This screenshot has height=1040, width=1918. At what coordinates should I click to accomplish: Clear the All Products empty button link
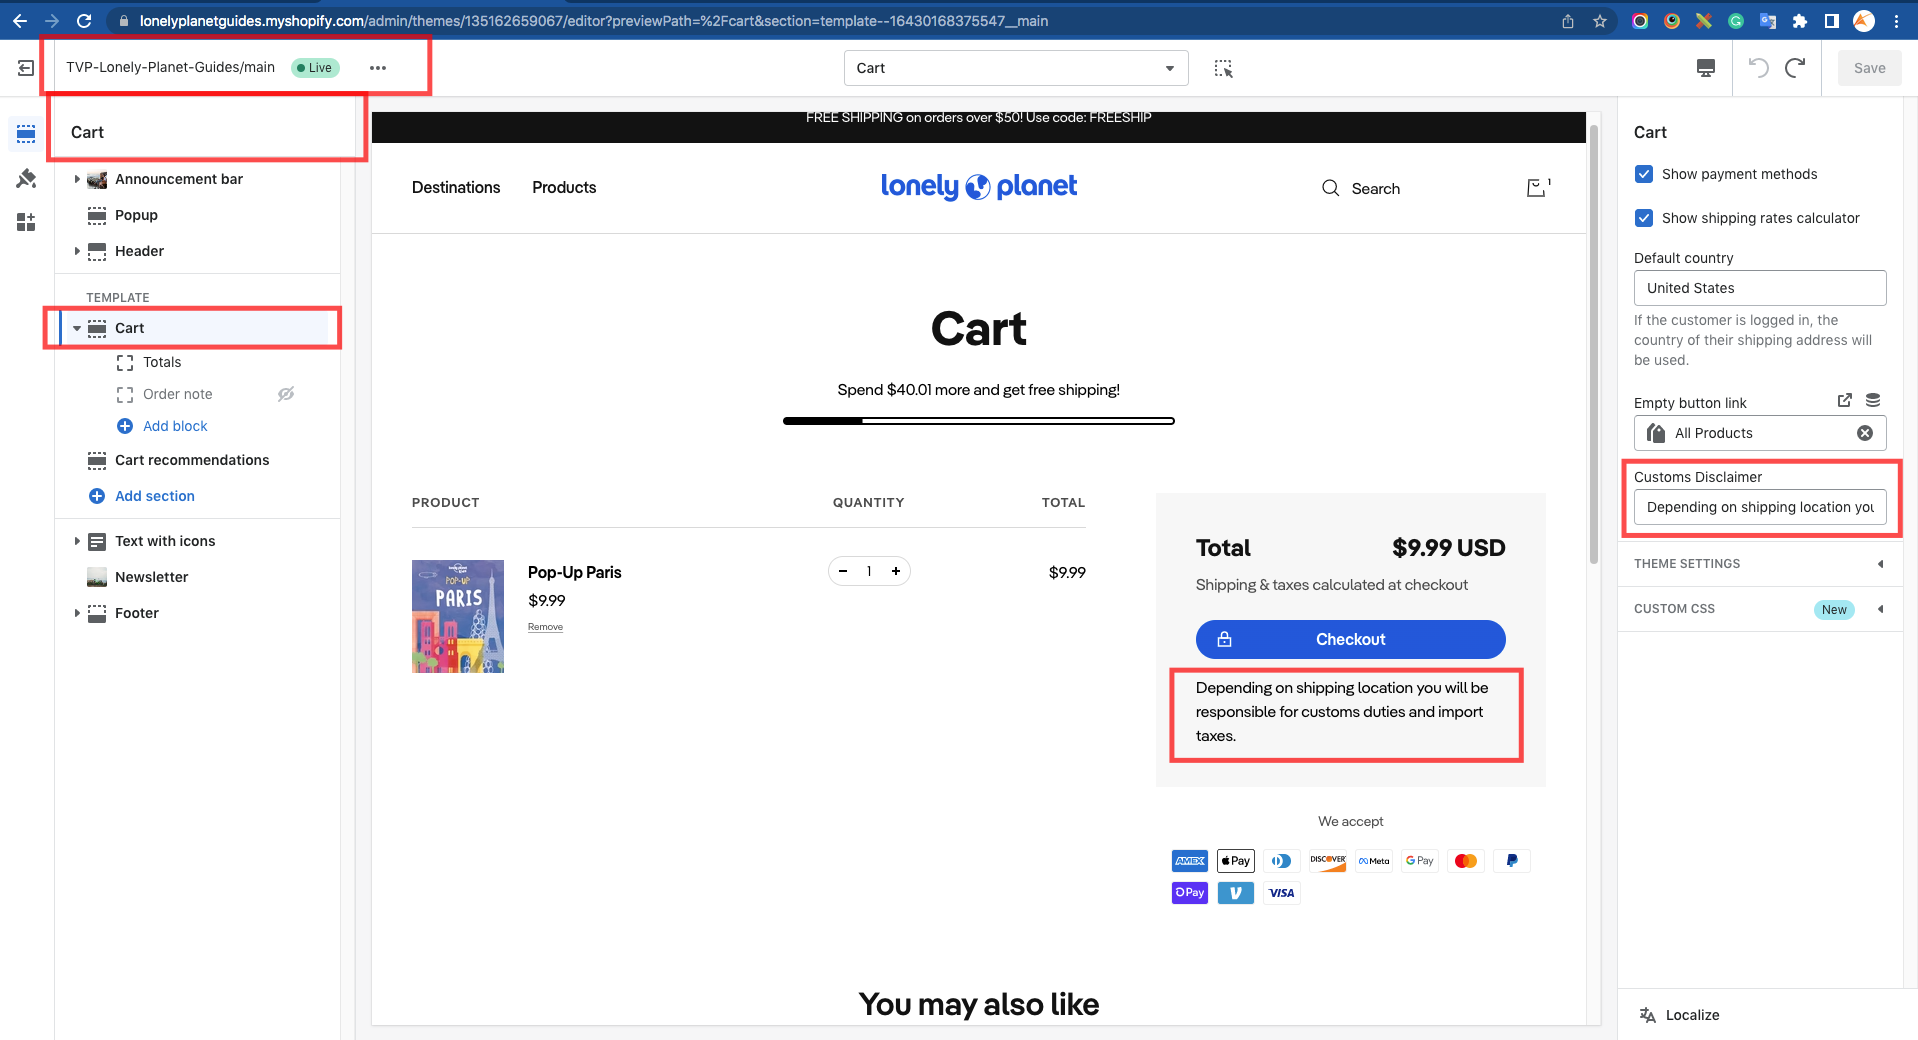click(1865, 433)
